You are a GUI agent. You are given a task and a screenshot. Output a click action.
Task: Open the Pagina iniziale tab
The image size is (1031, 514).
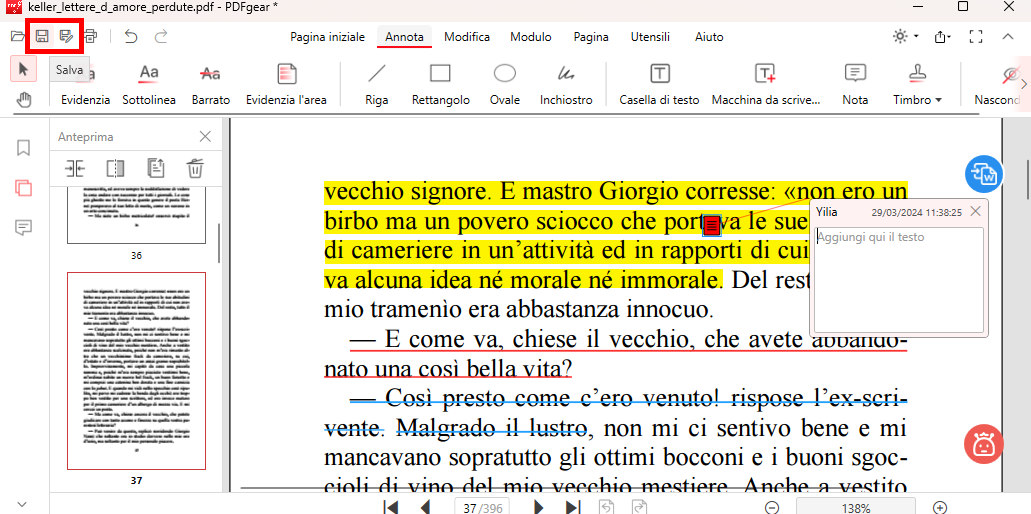(x=328, y=37)
